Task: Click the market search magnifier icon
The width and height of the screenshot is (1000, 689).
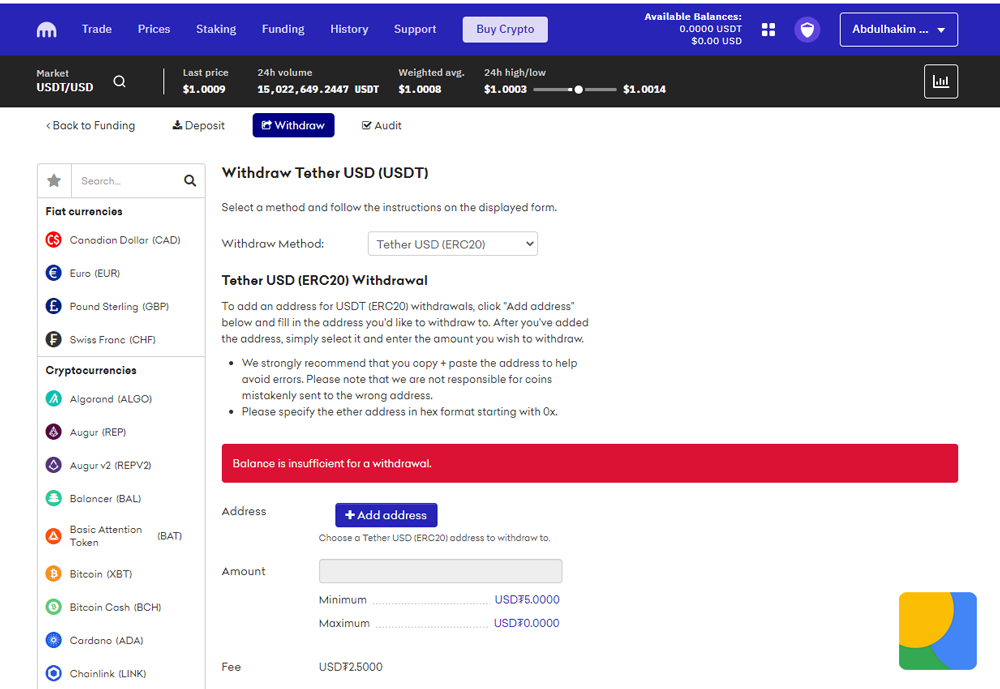Action: (x=119, y=81)
